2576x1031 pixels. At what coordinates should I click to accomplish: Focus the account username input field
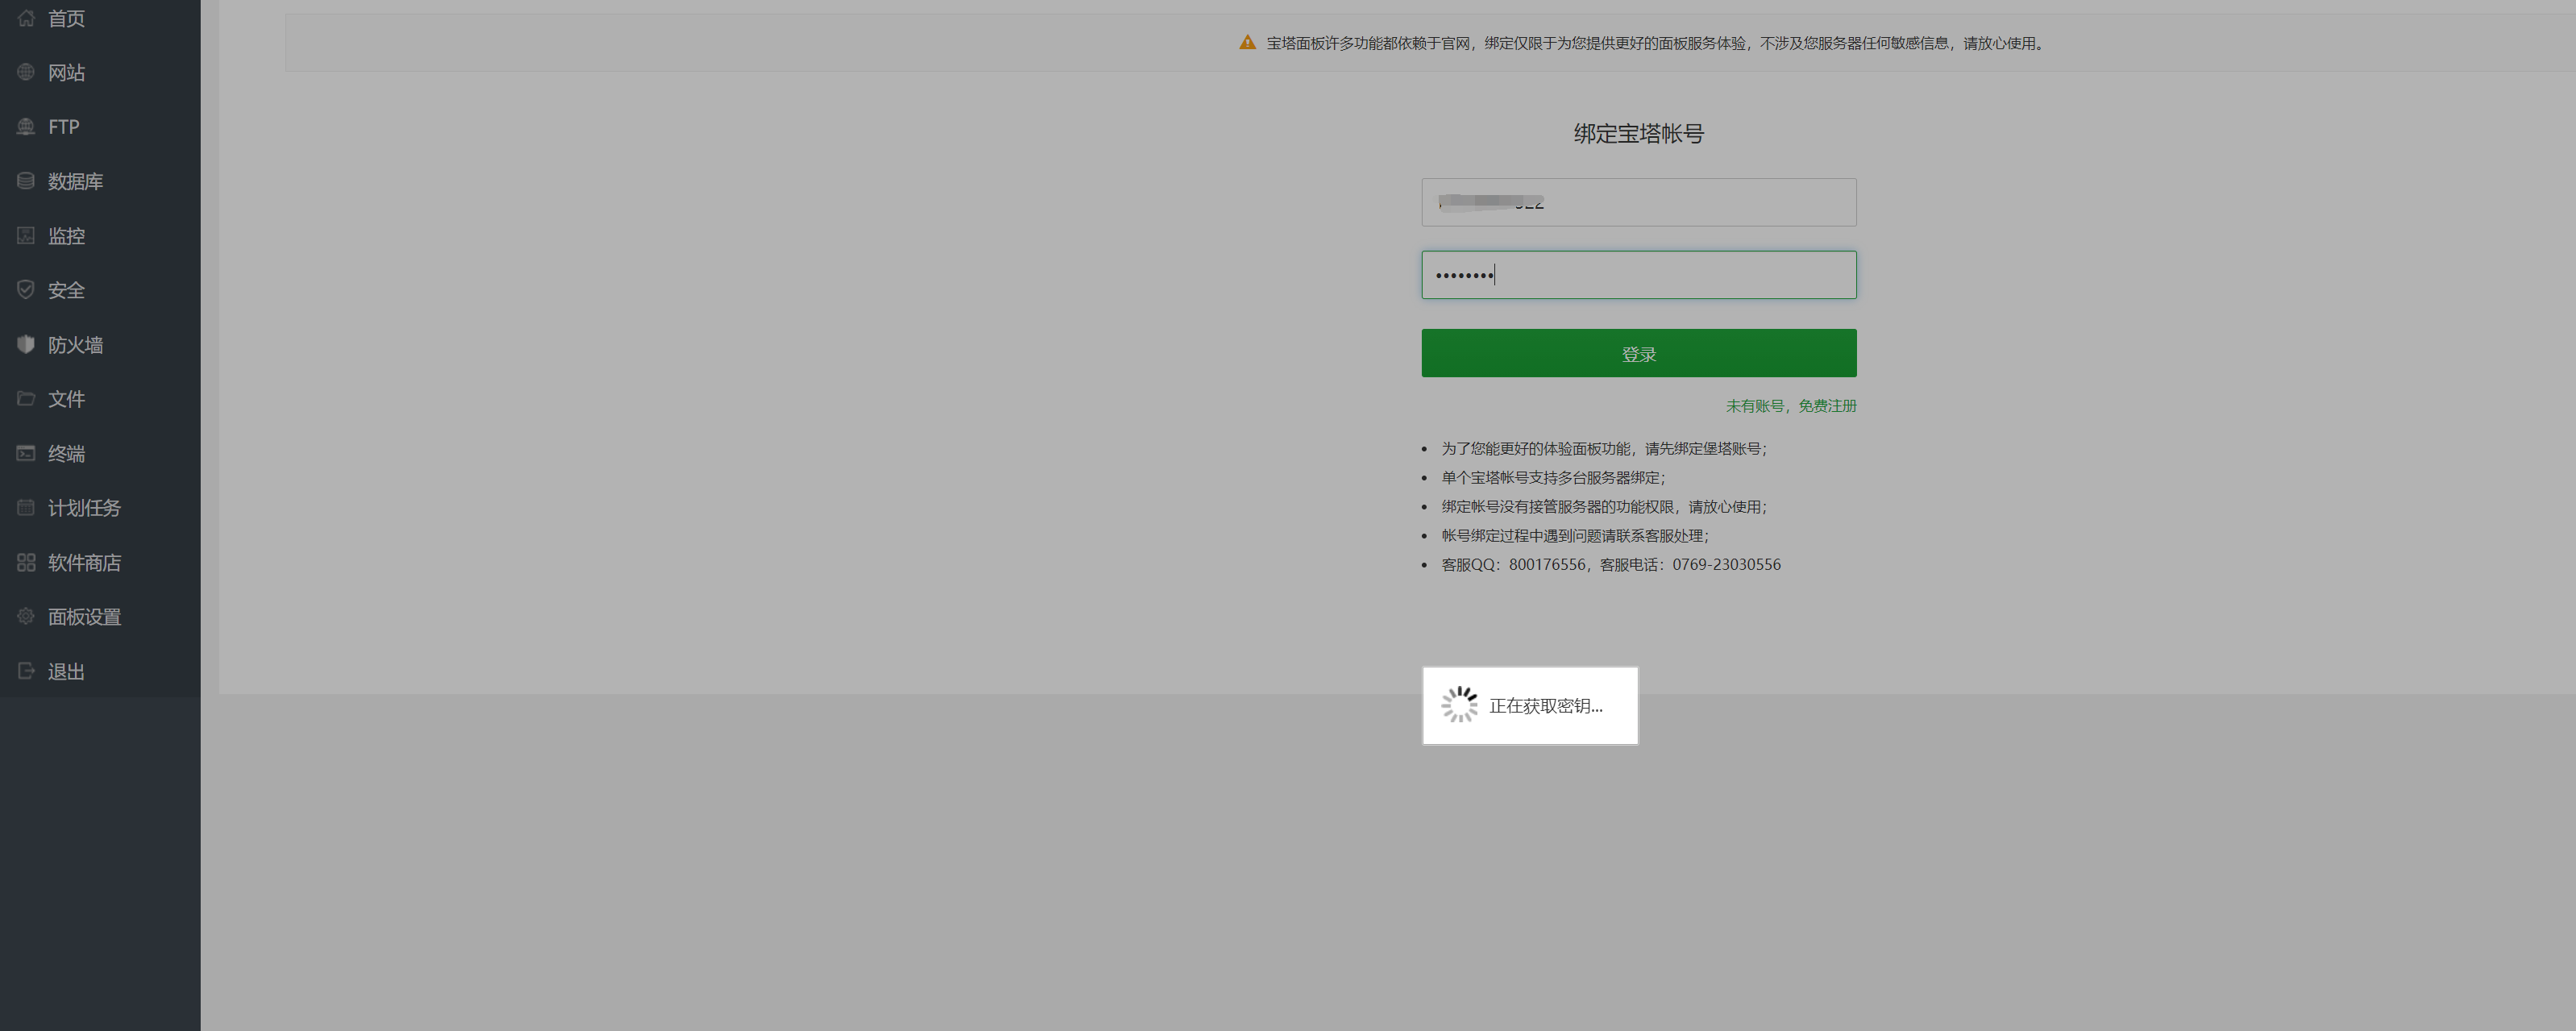point(1638,202)
